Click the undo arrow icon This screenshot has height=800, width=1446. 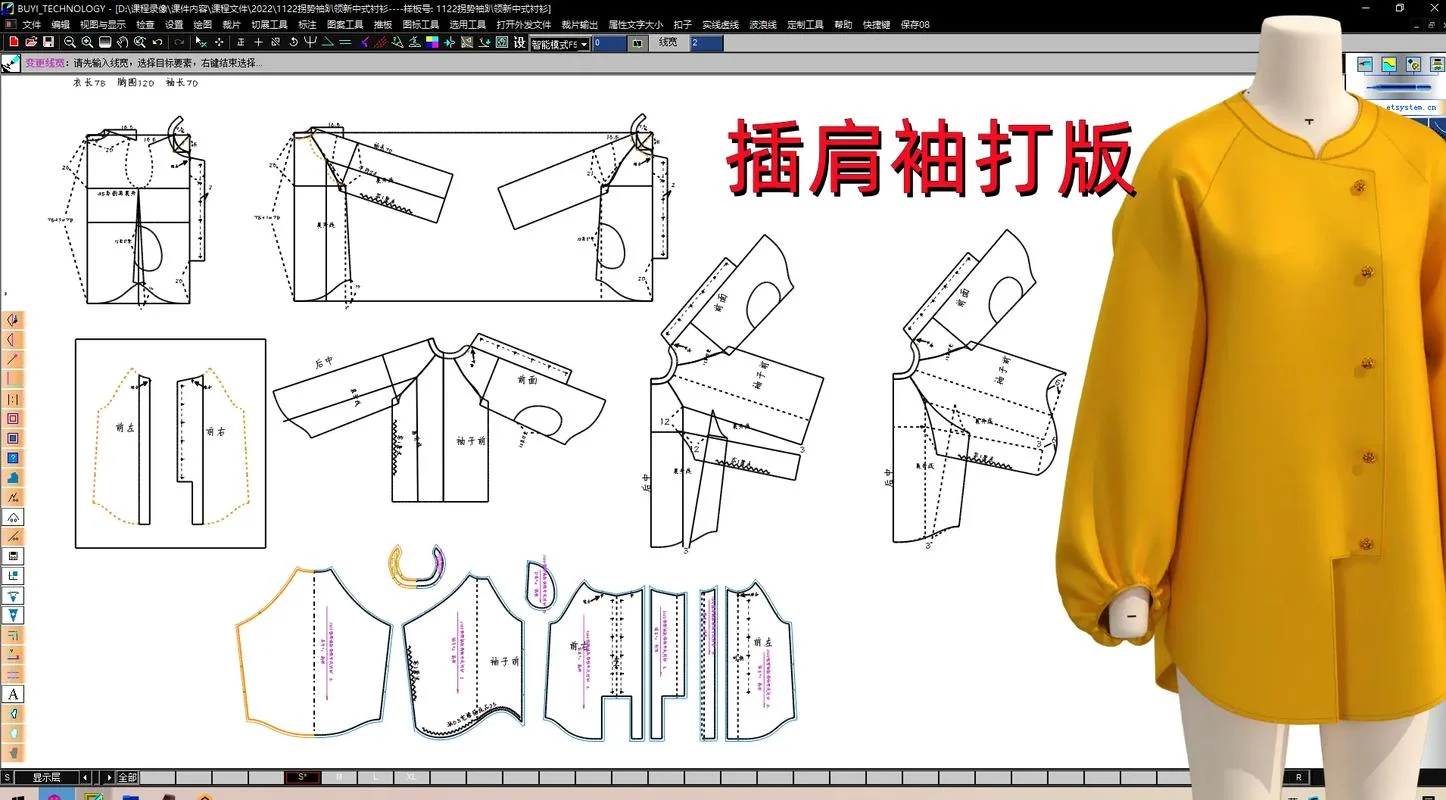(x=157, y=42)
